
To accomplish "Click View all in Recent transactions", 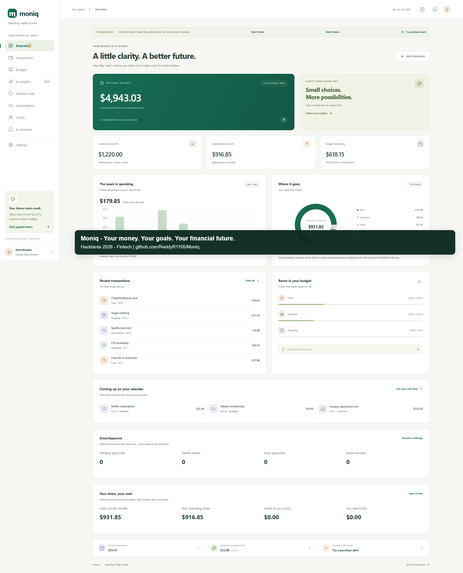I will pyautogui.click(x=252, y=281).
